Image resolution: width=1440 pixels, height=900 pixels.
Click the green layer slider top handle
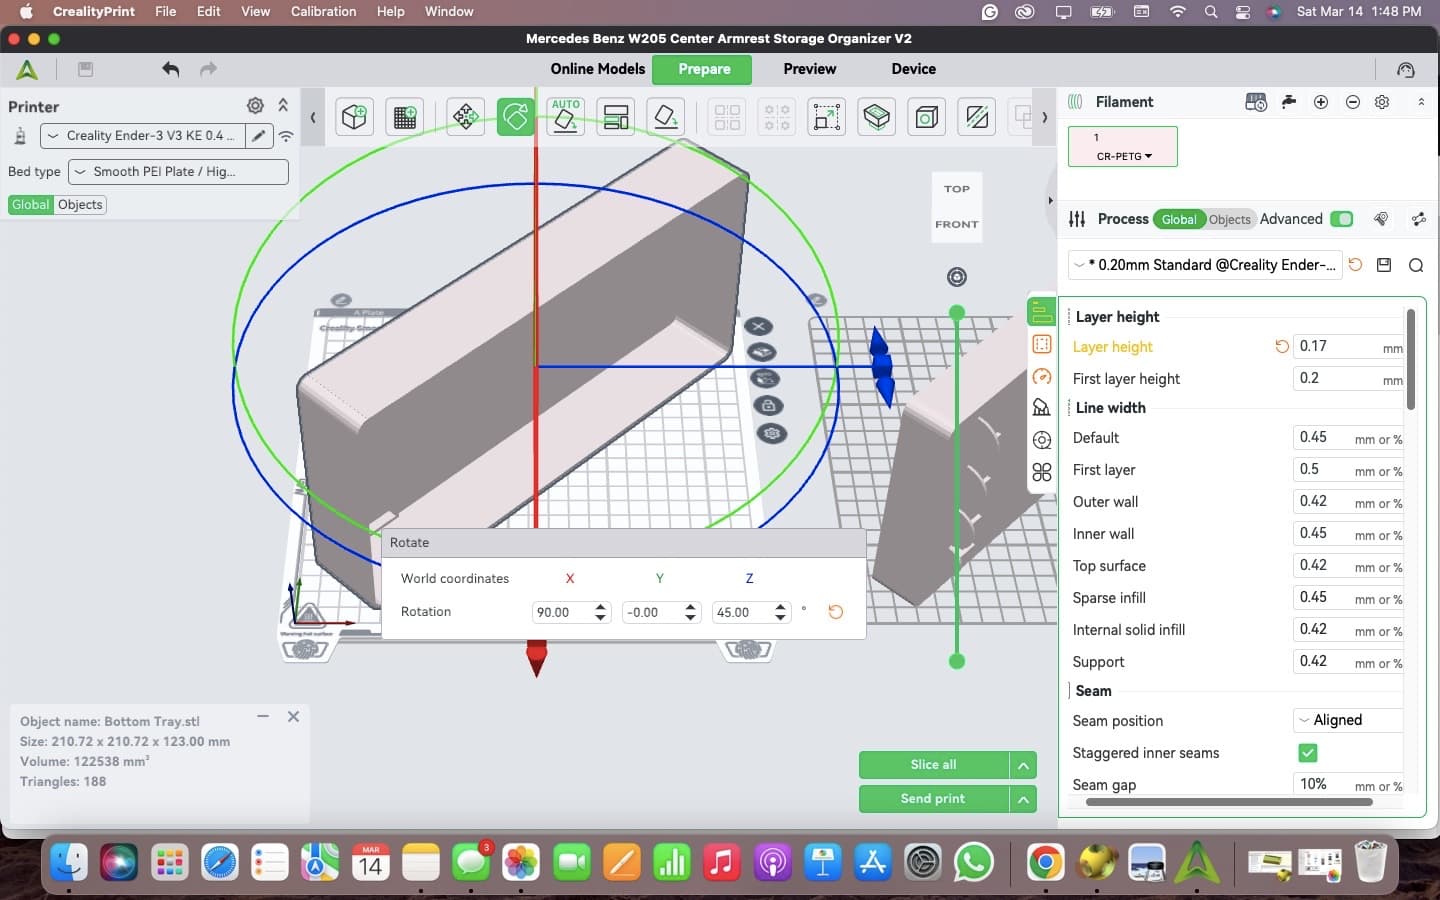coord(957,313)
